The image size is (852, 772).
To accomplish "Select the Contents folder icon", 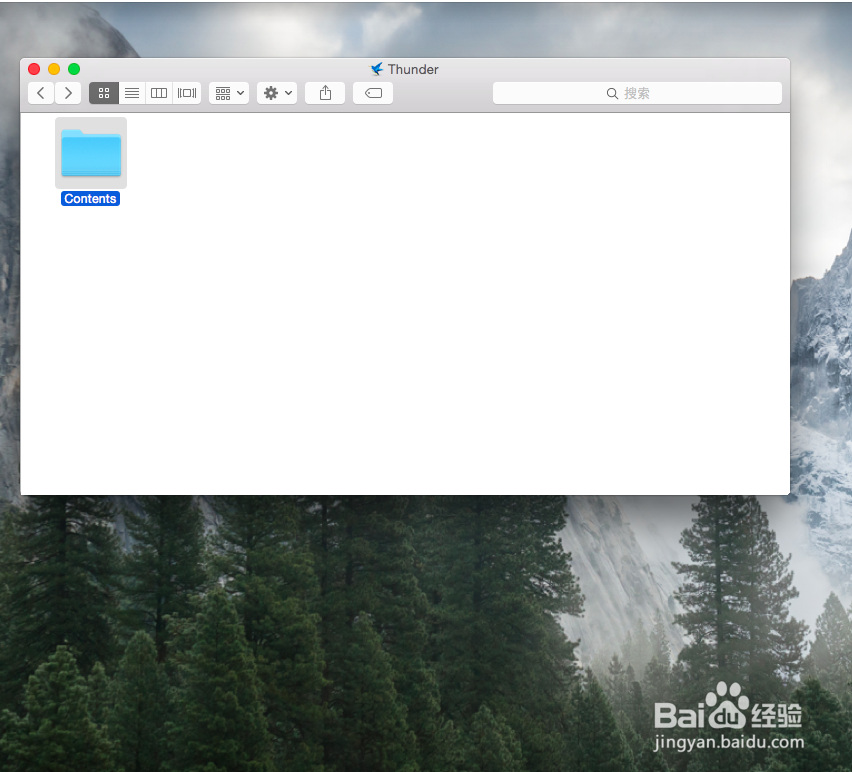I will pos(91,153).
